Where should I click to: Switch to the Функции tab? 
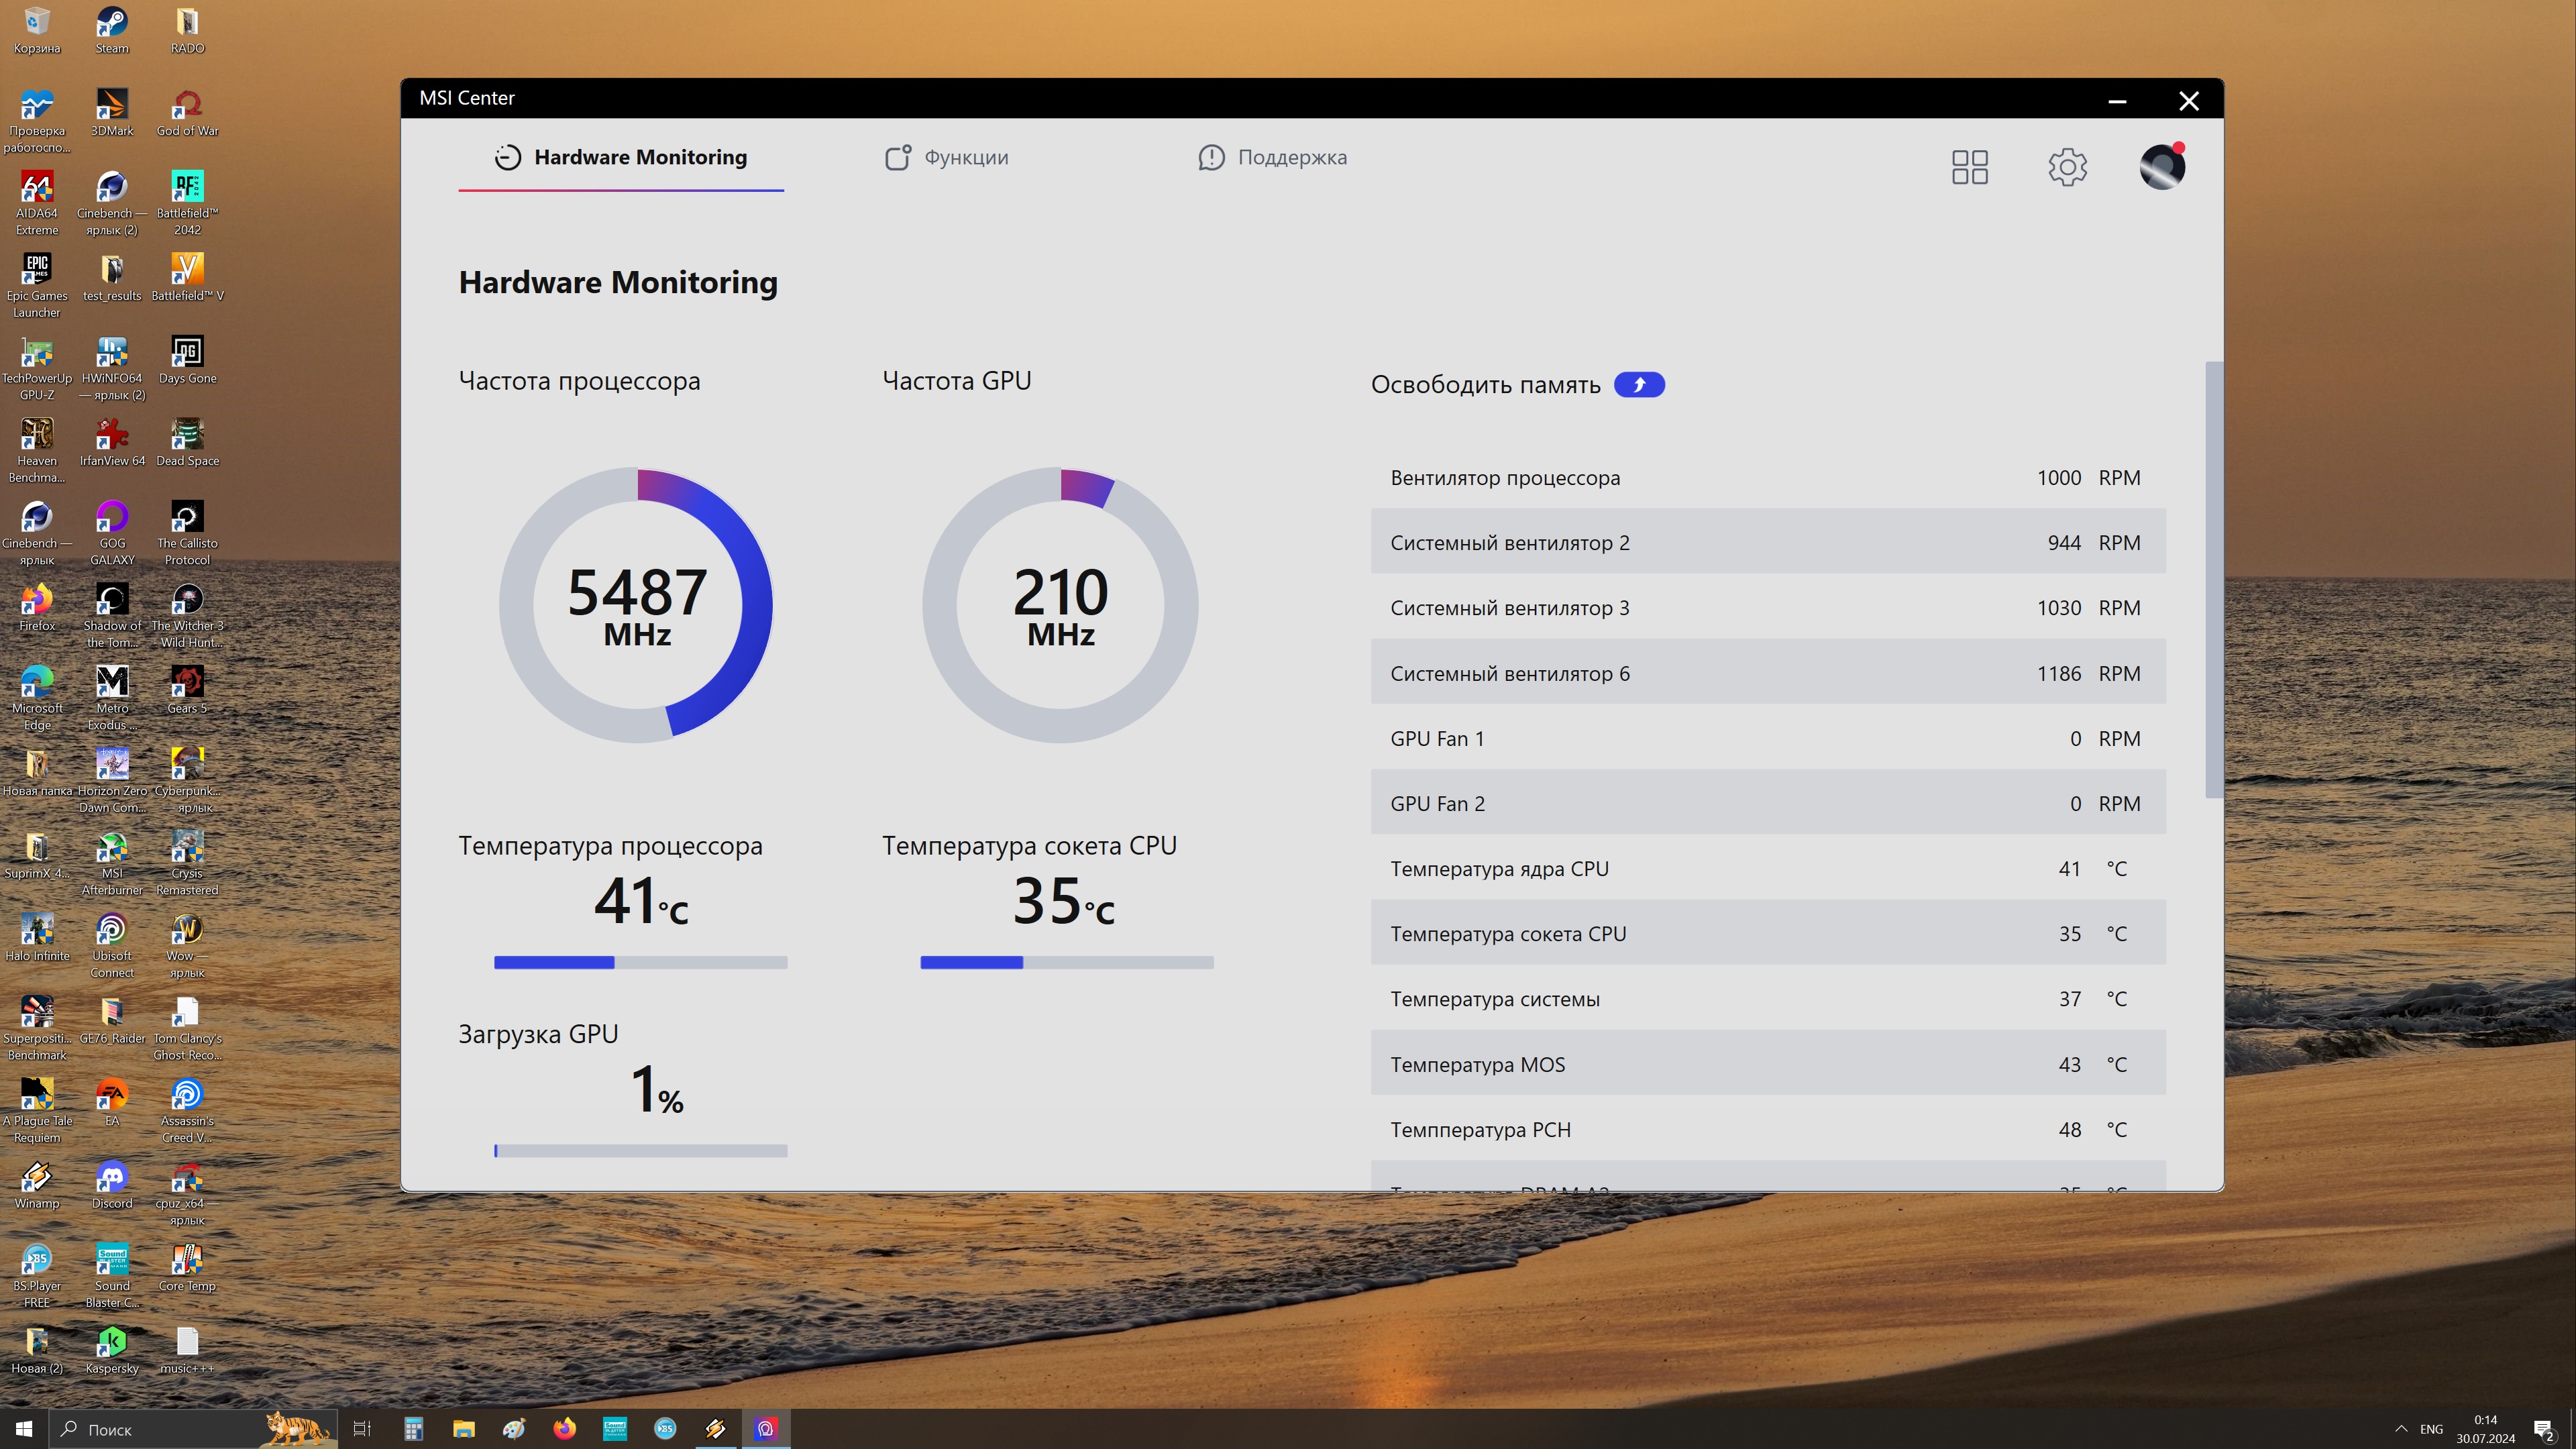coord(946,158)
